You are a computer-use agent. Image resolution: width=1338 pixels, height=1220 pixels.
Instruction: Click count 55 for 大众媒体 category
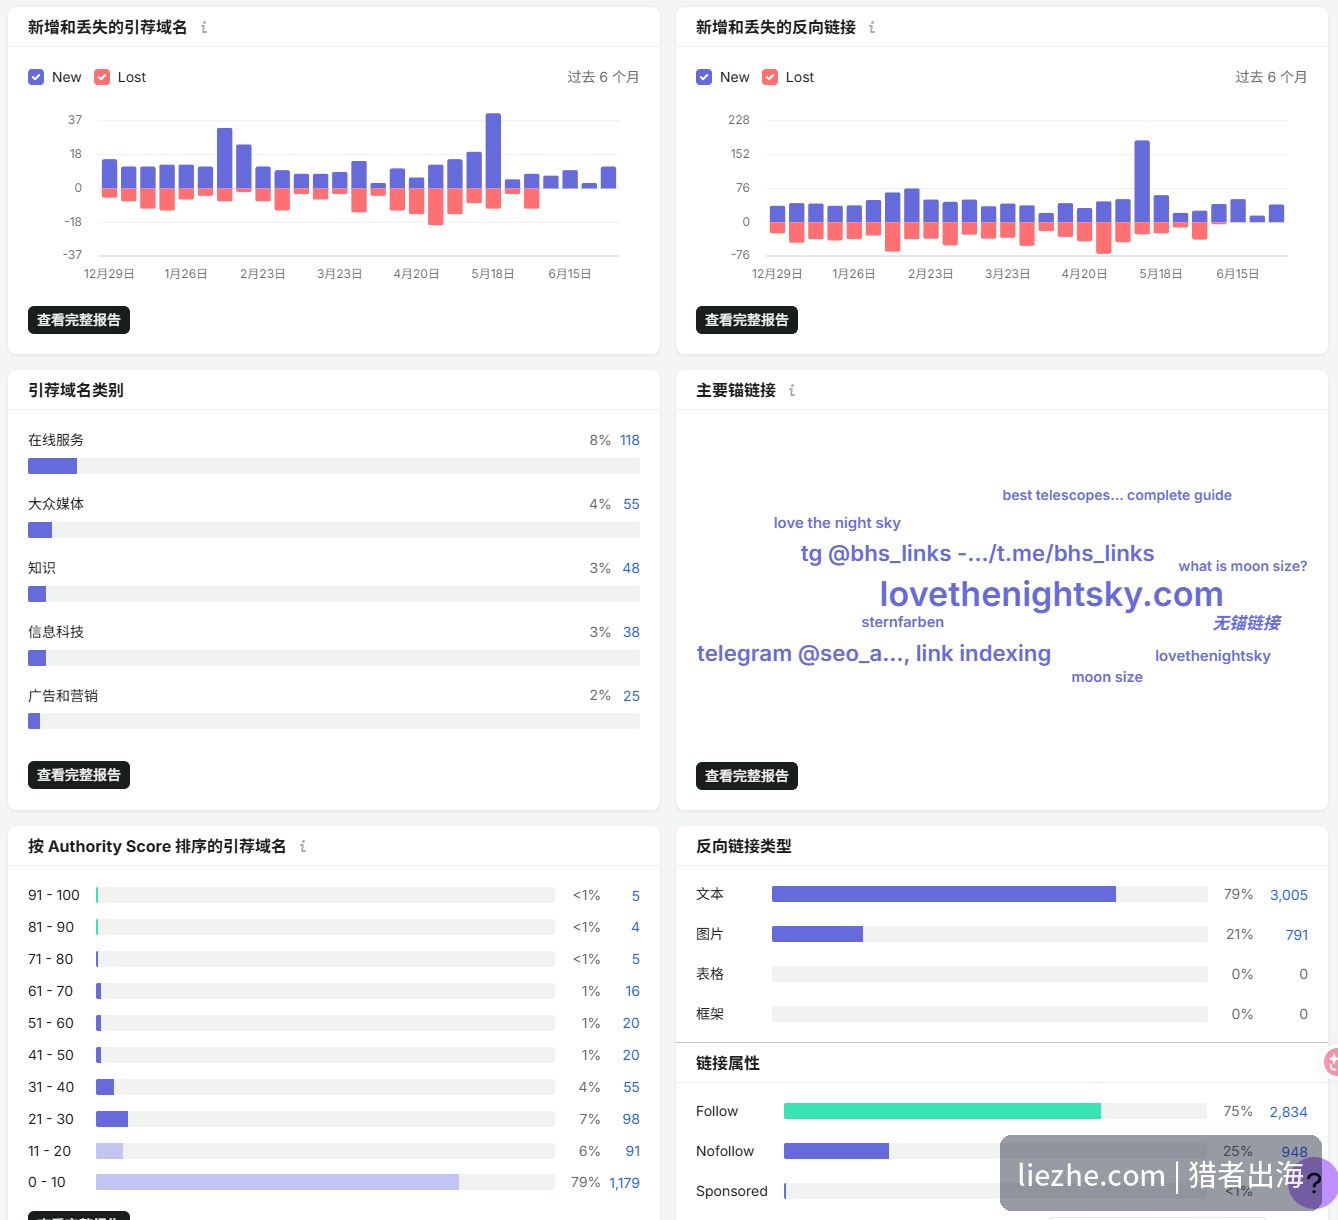pos(631,504)
